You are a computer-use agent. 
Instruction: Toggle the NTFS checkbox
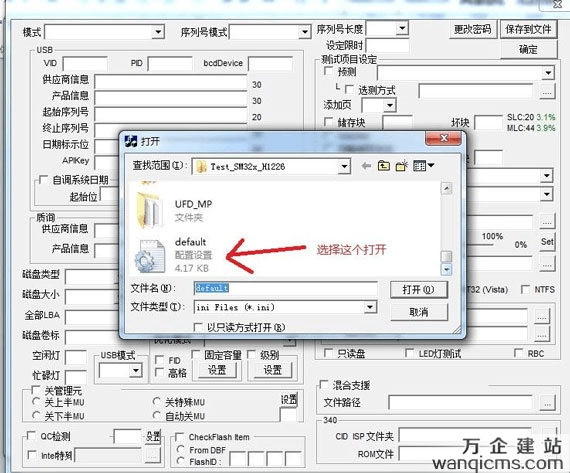coord(525,289)
